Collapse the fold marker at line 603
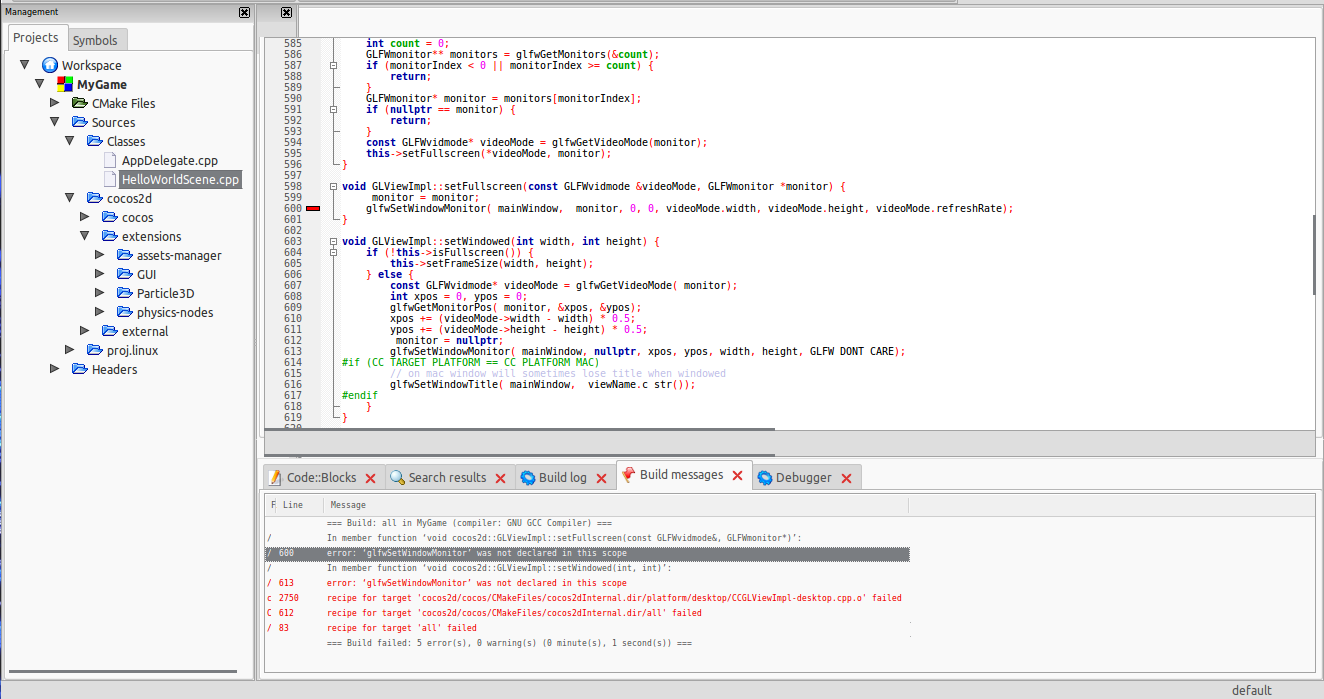The height and width of the screenshot is (699, 1324). 333,241
